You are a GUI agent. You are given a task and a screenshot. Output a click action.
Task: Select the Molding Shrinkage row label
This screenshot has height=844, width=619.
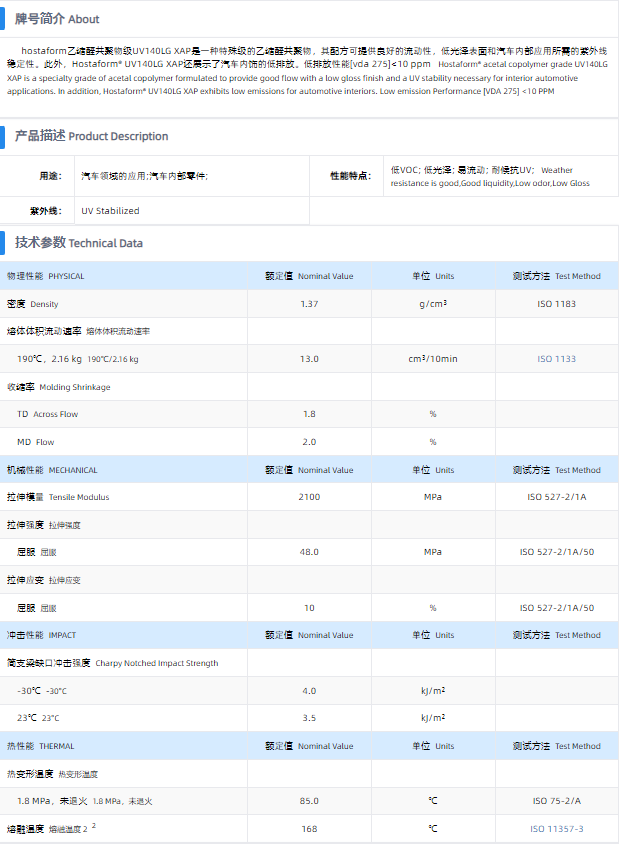point(58,387)
